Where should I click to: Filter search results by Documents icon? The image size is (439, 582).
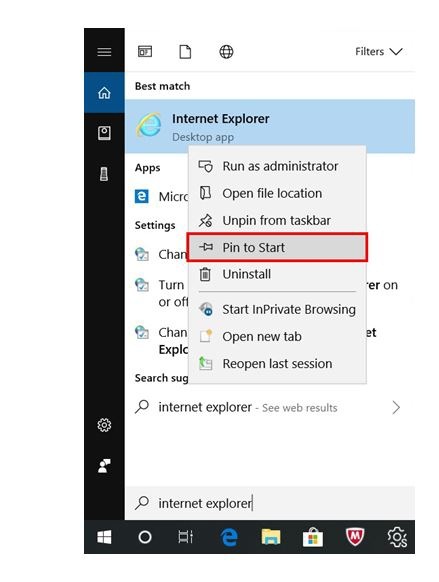pos(185,52)
